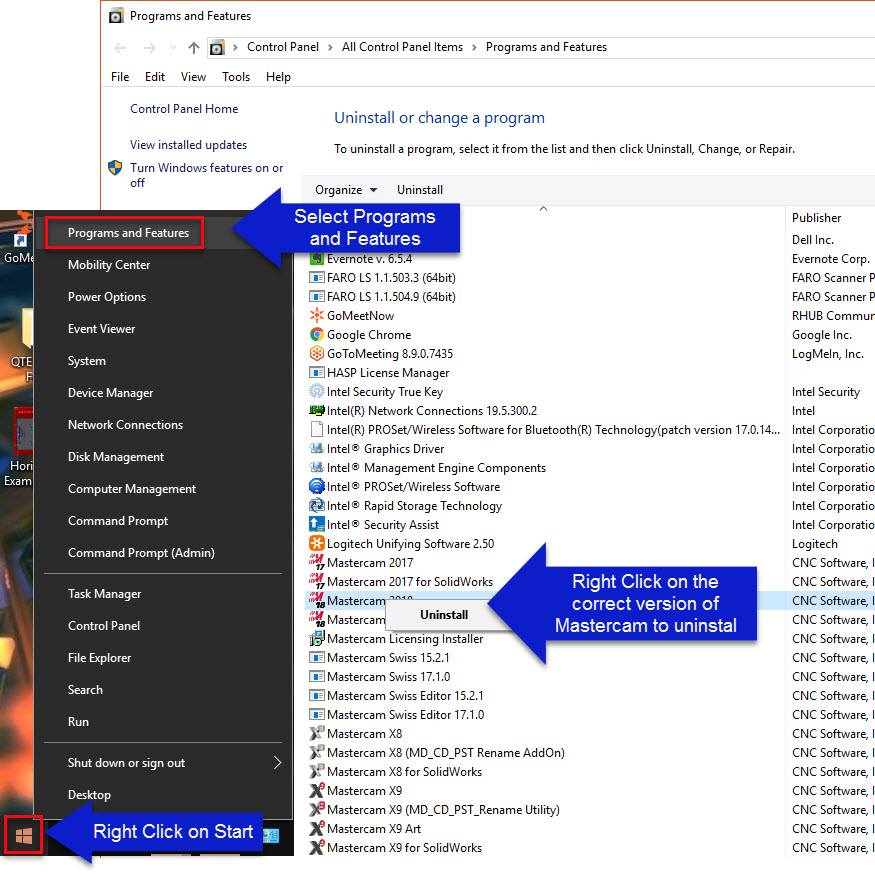Viewport: 875px width, 875px height.
Task: Click the Intel Rapid Storage Technology icon
Action: pyautogui.click(x=316, y=505)
